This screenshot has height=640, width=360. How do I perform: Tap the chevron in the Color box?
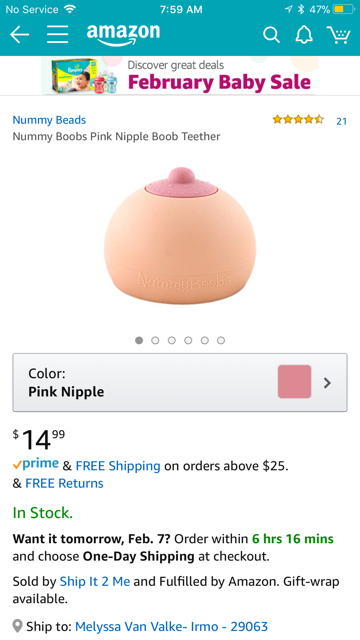pos(327,383)
